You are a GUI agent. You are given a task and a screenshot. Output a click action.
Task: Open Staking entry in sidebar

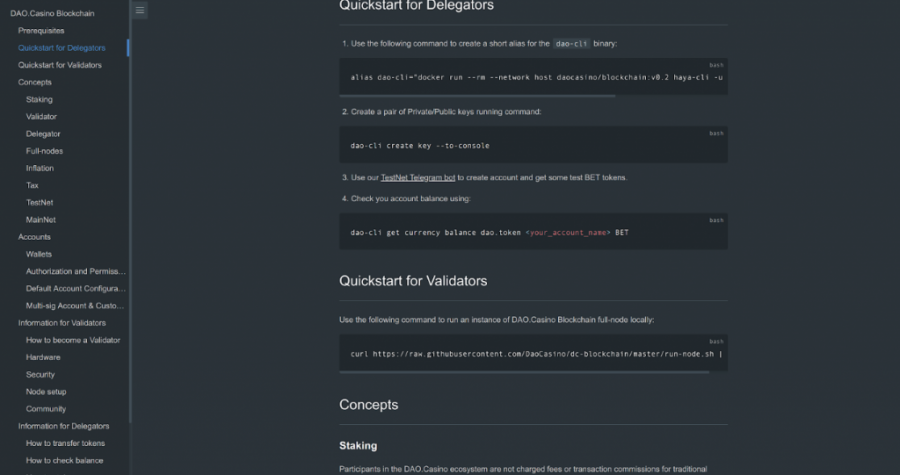point(39,99)
